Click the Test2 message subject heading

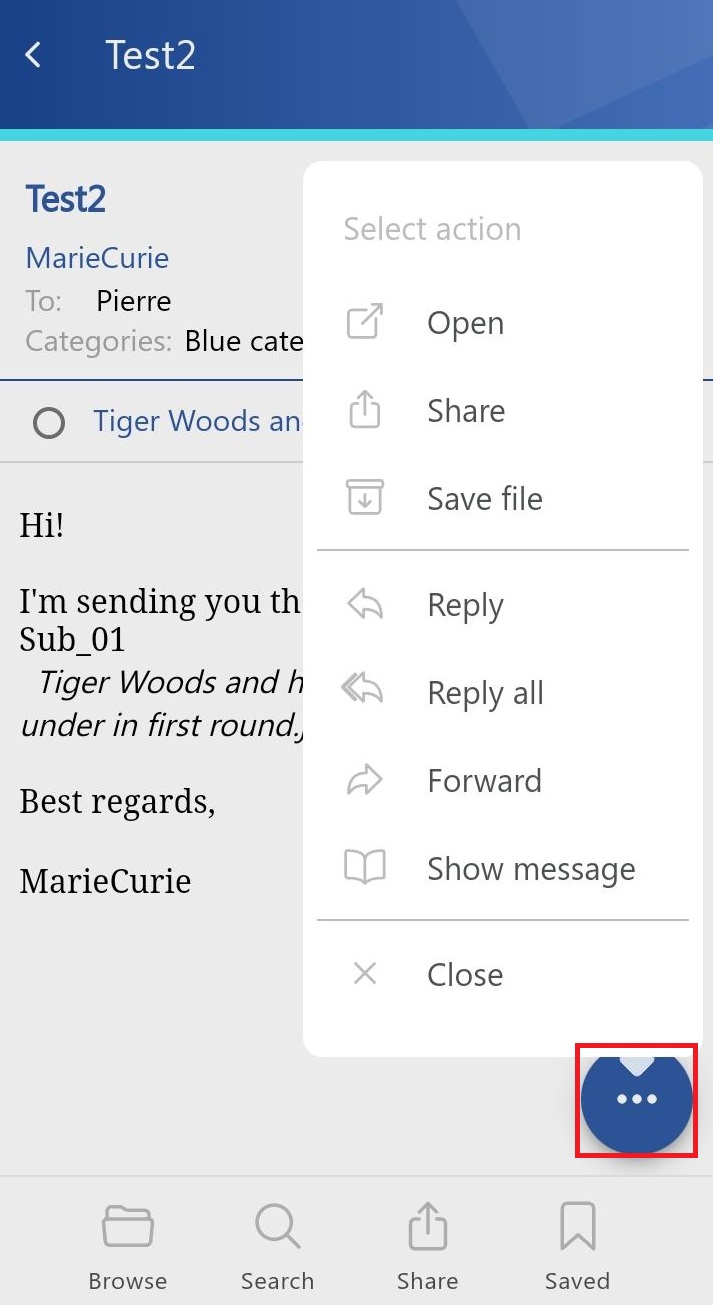(66, 199)
